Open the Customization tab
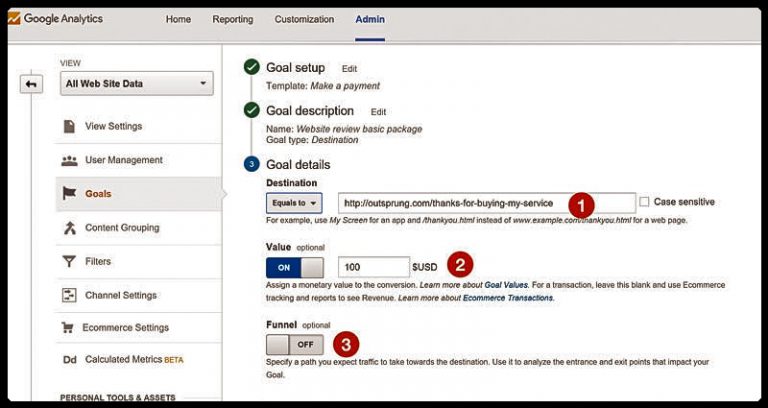The image size is (768, 408). point(304,20)
